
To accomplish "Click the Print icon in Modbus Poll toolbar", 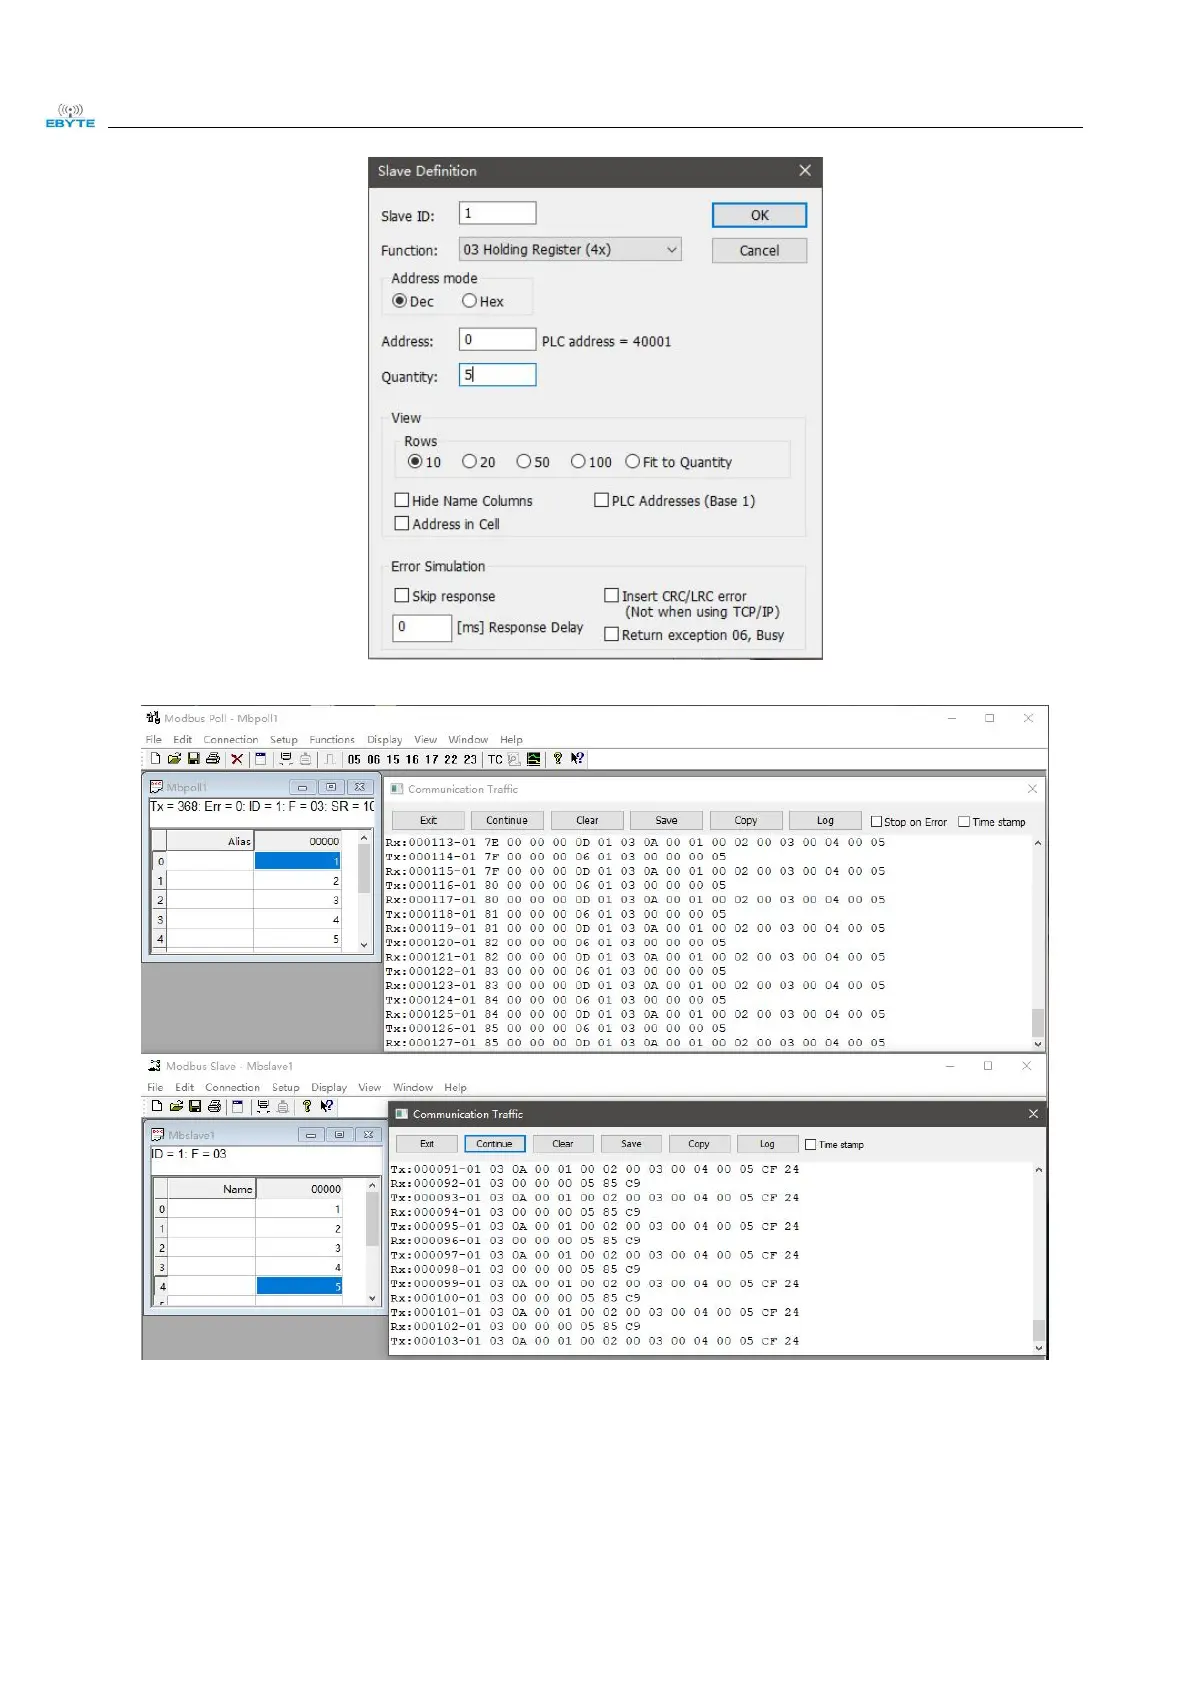I will pos(213,759).
